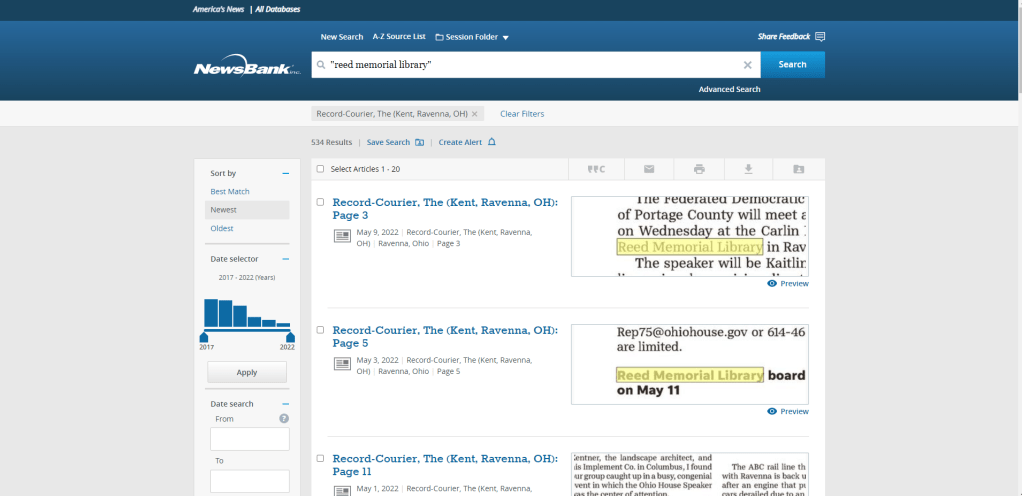Viewport: 1022px width, 496px height.
Task: Sort results by Newest
Action: tap(247, 210)
